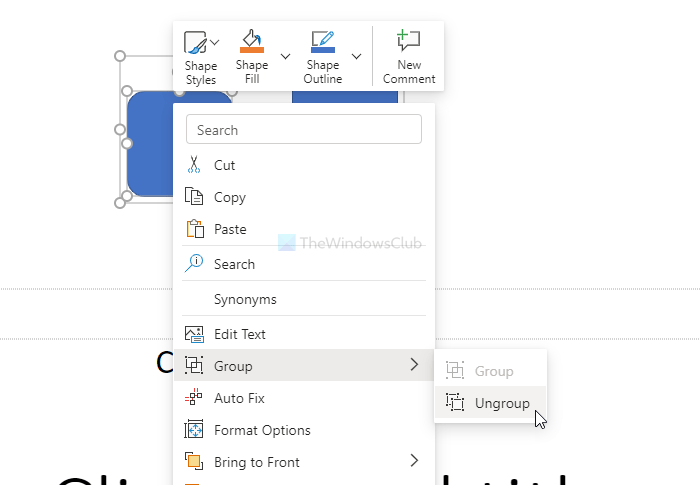The width and height of the screenshot is (700, 485).
Task: Expand the Bring to Front submenu arrow
Action: [x=414, y=461]
